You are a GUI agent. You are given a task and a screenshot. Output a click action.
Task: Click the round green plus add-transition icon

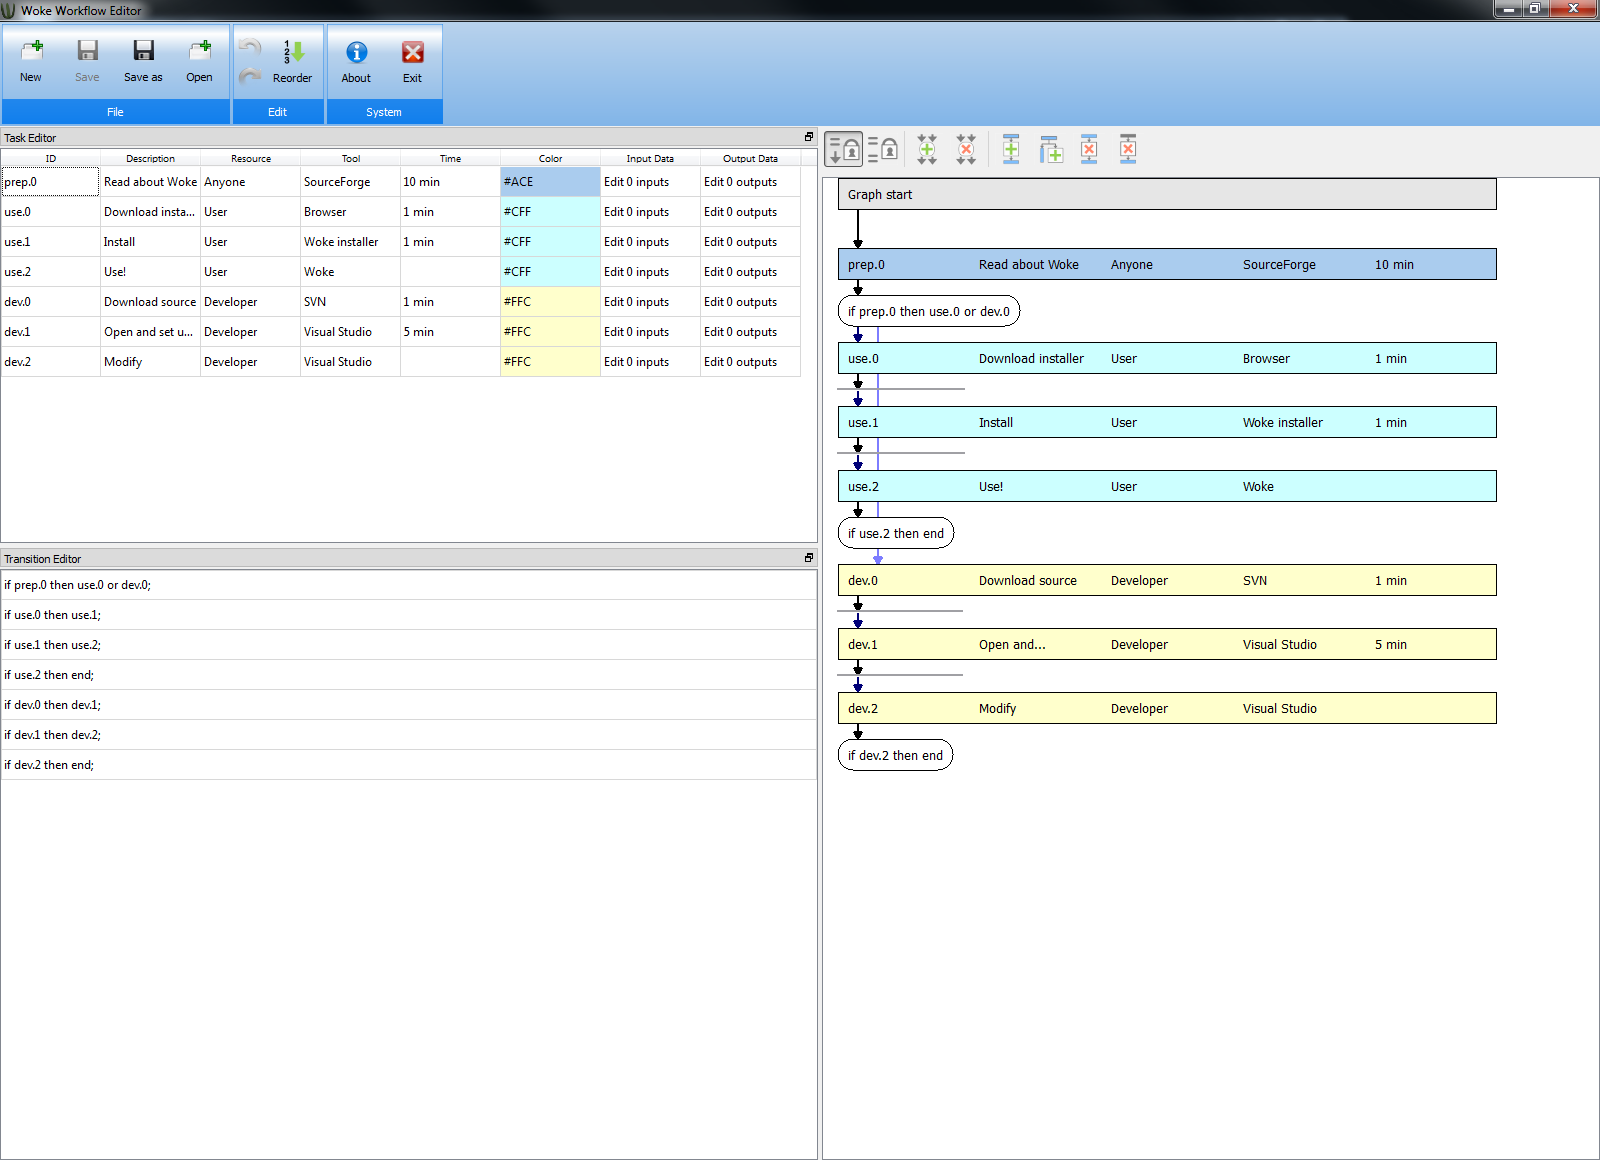pyautogui.click(x=927, y=150)
